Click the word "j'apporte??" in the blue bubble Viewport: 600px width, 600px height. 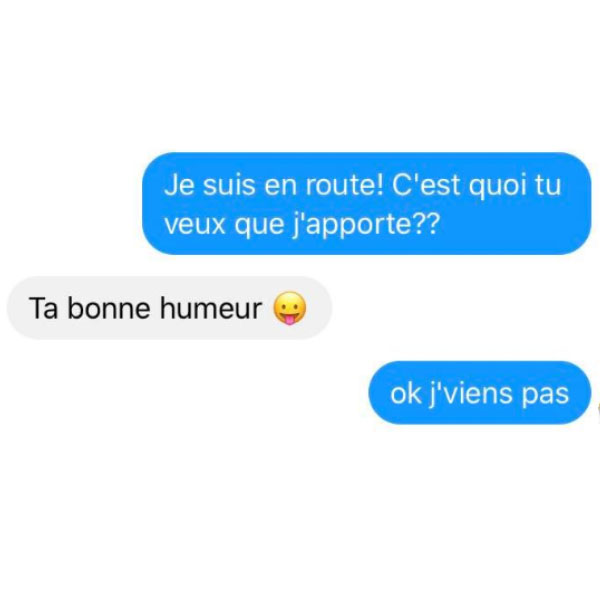click(x=366, y=224)
